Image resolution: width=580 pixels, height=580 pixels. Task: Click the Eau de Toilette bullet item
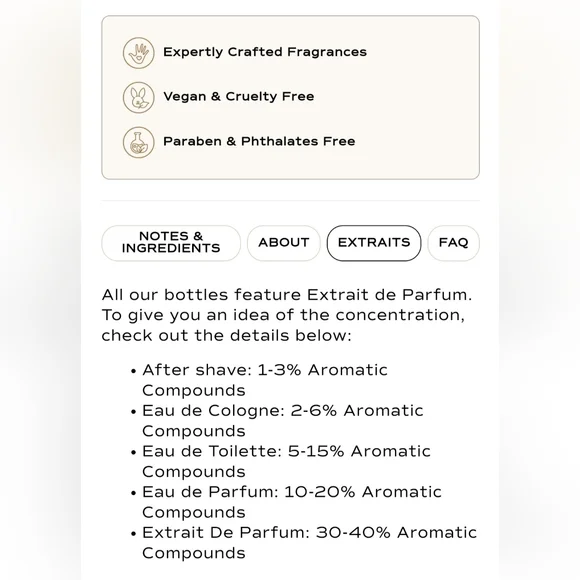click(286, 461)
